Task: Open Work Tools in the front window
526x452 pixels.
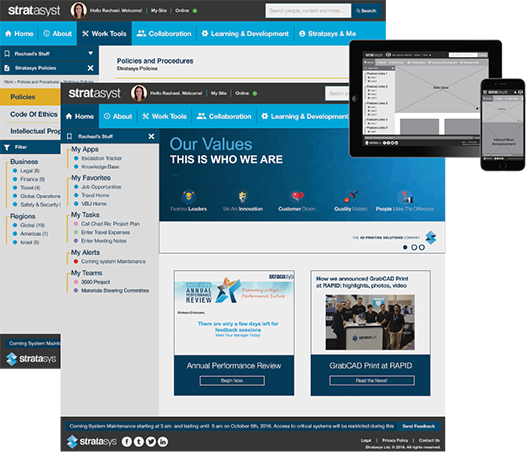Action: [x=164, y=116]
